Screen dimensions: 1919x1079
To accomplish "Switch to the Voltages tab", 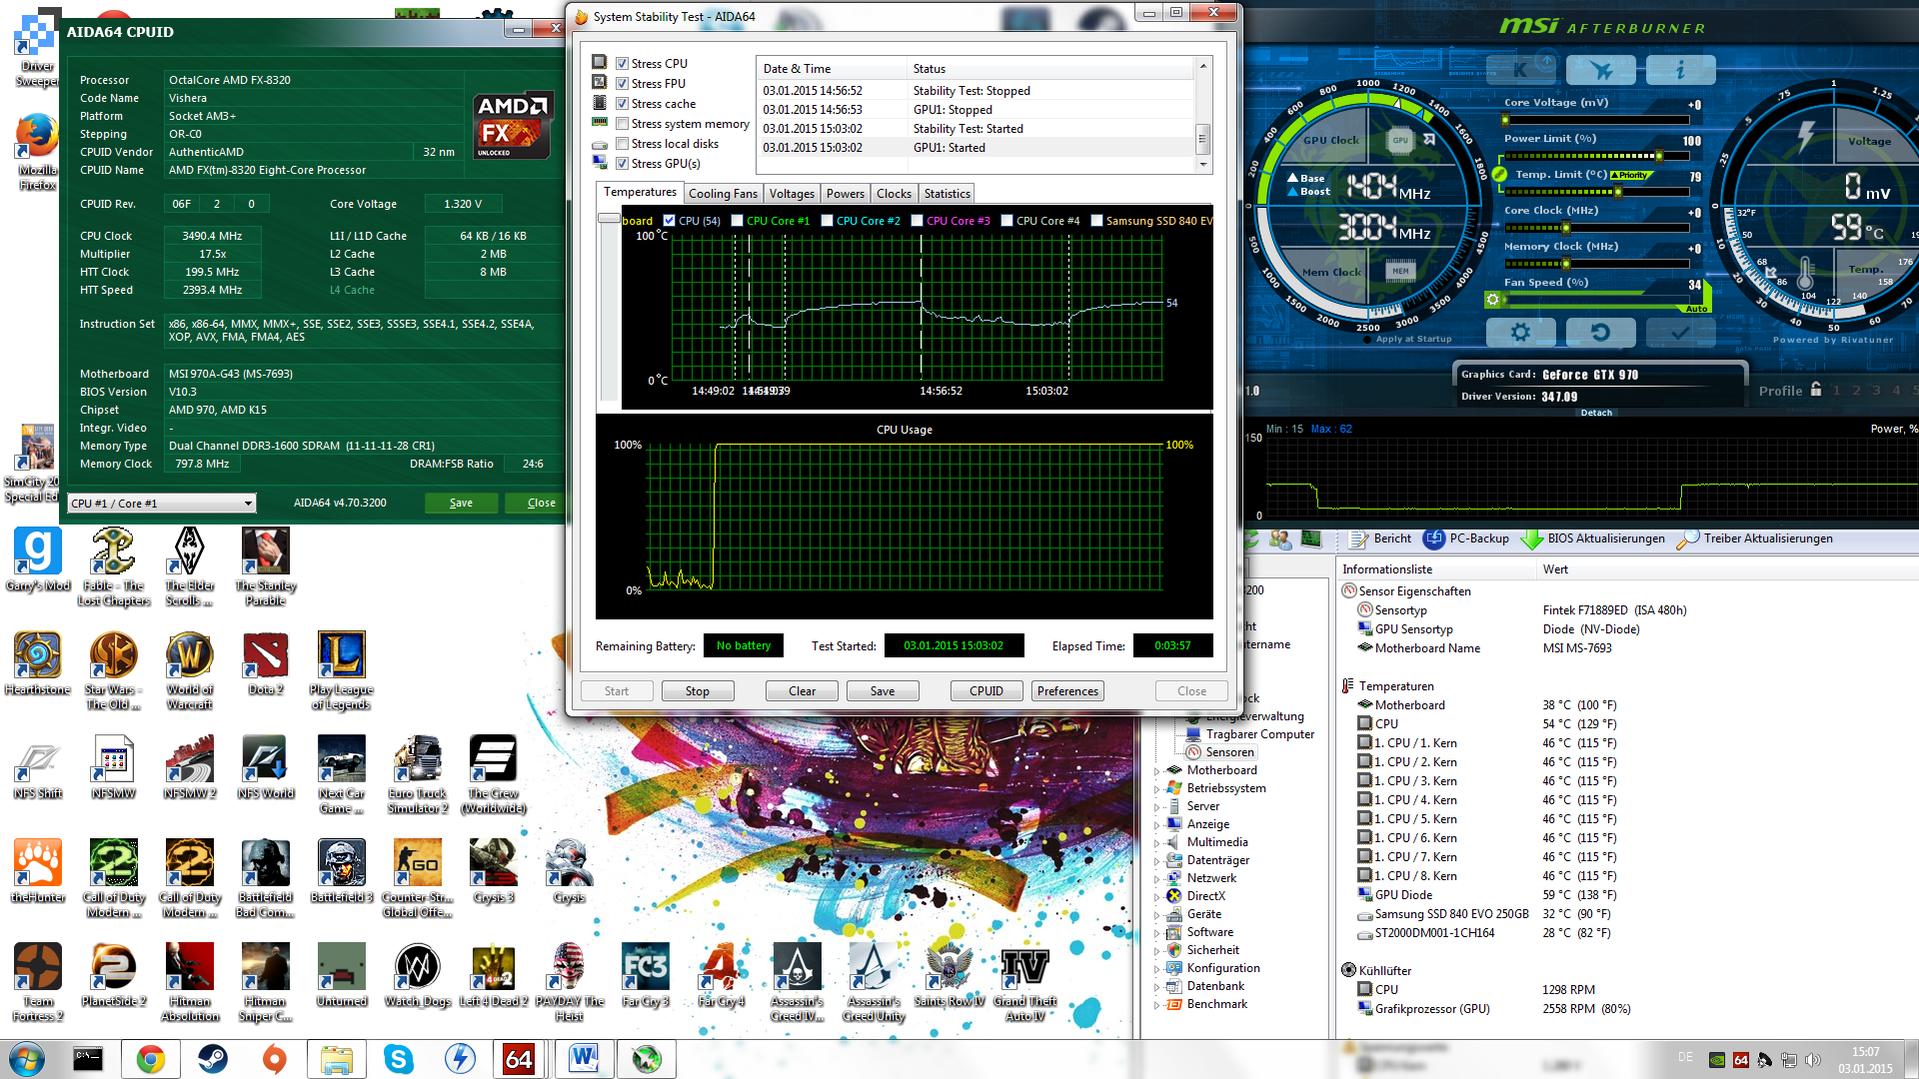I will (792, 194).
